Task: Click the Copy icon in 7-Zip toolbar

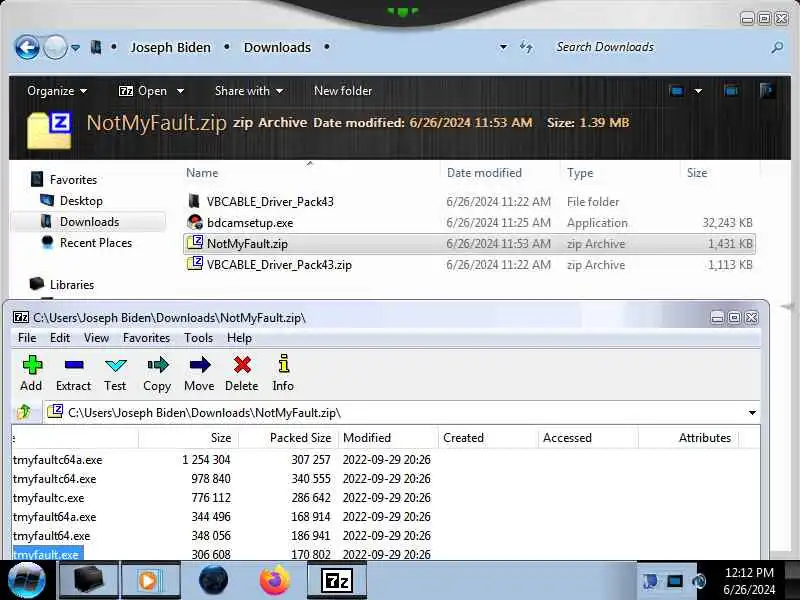Action: pos(158,364)
